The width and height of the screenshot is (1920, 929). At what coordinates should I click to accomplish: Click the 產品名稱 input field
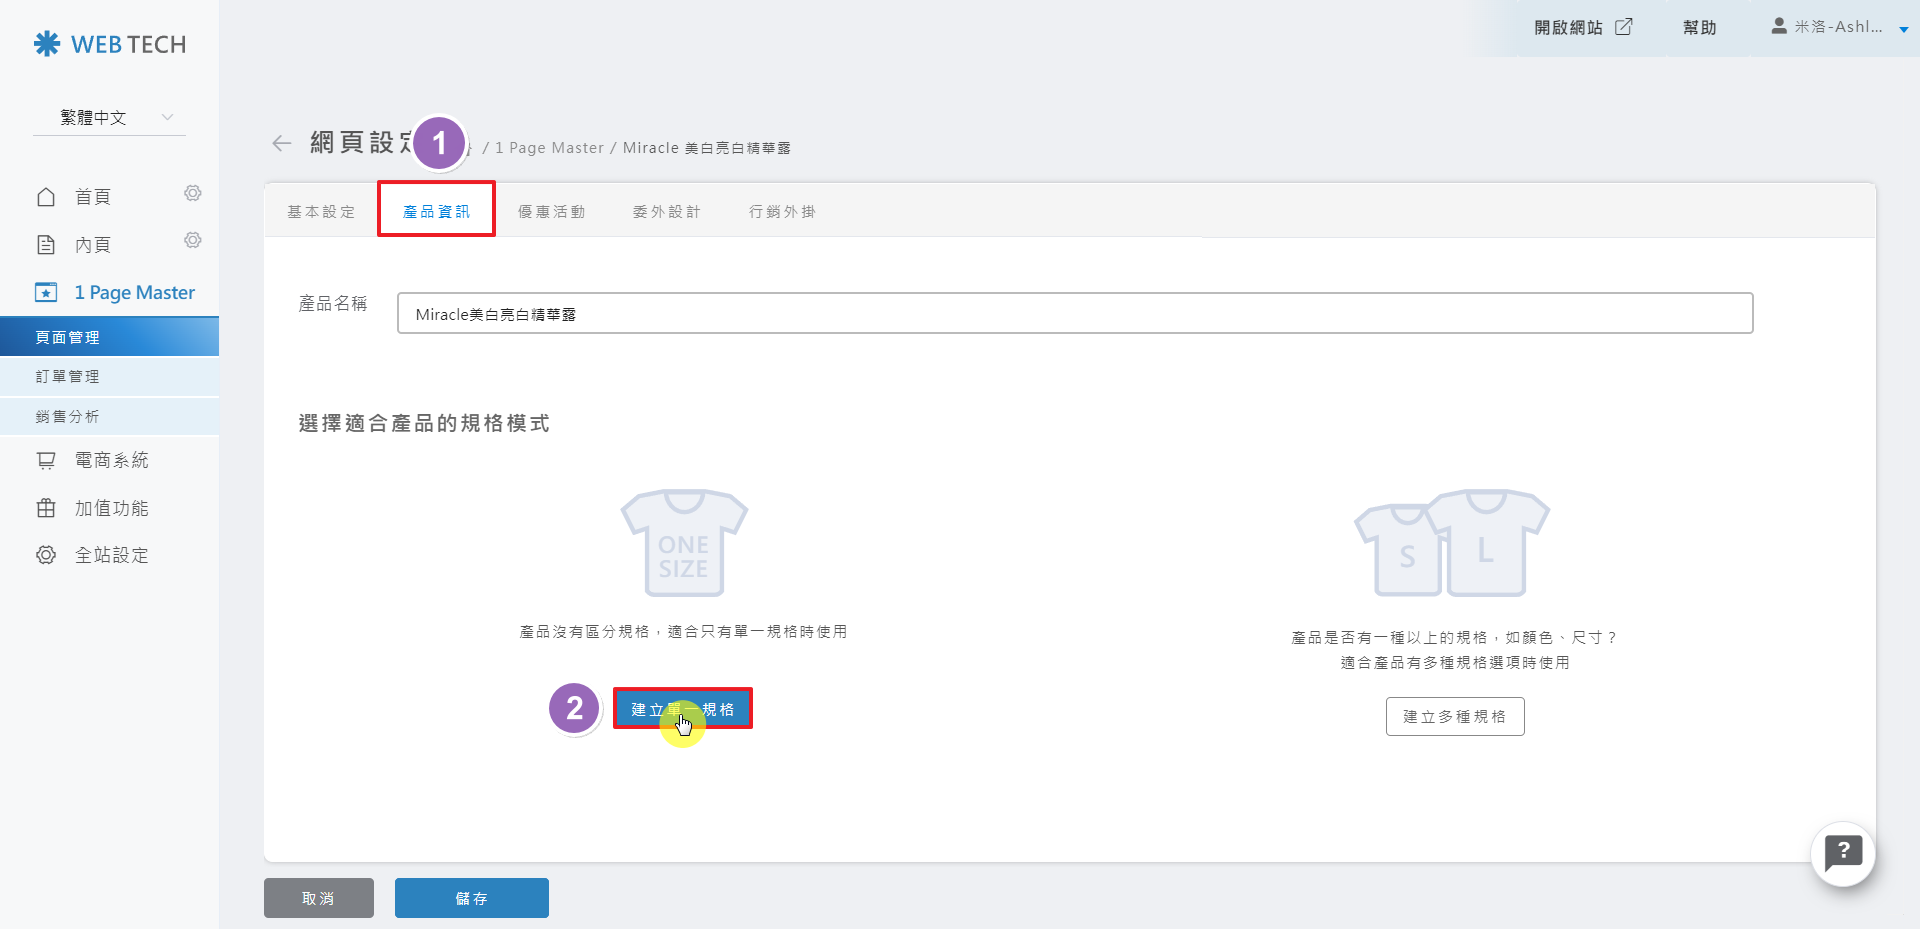coord(1074,314)
